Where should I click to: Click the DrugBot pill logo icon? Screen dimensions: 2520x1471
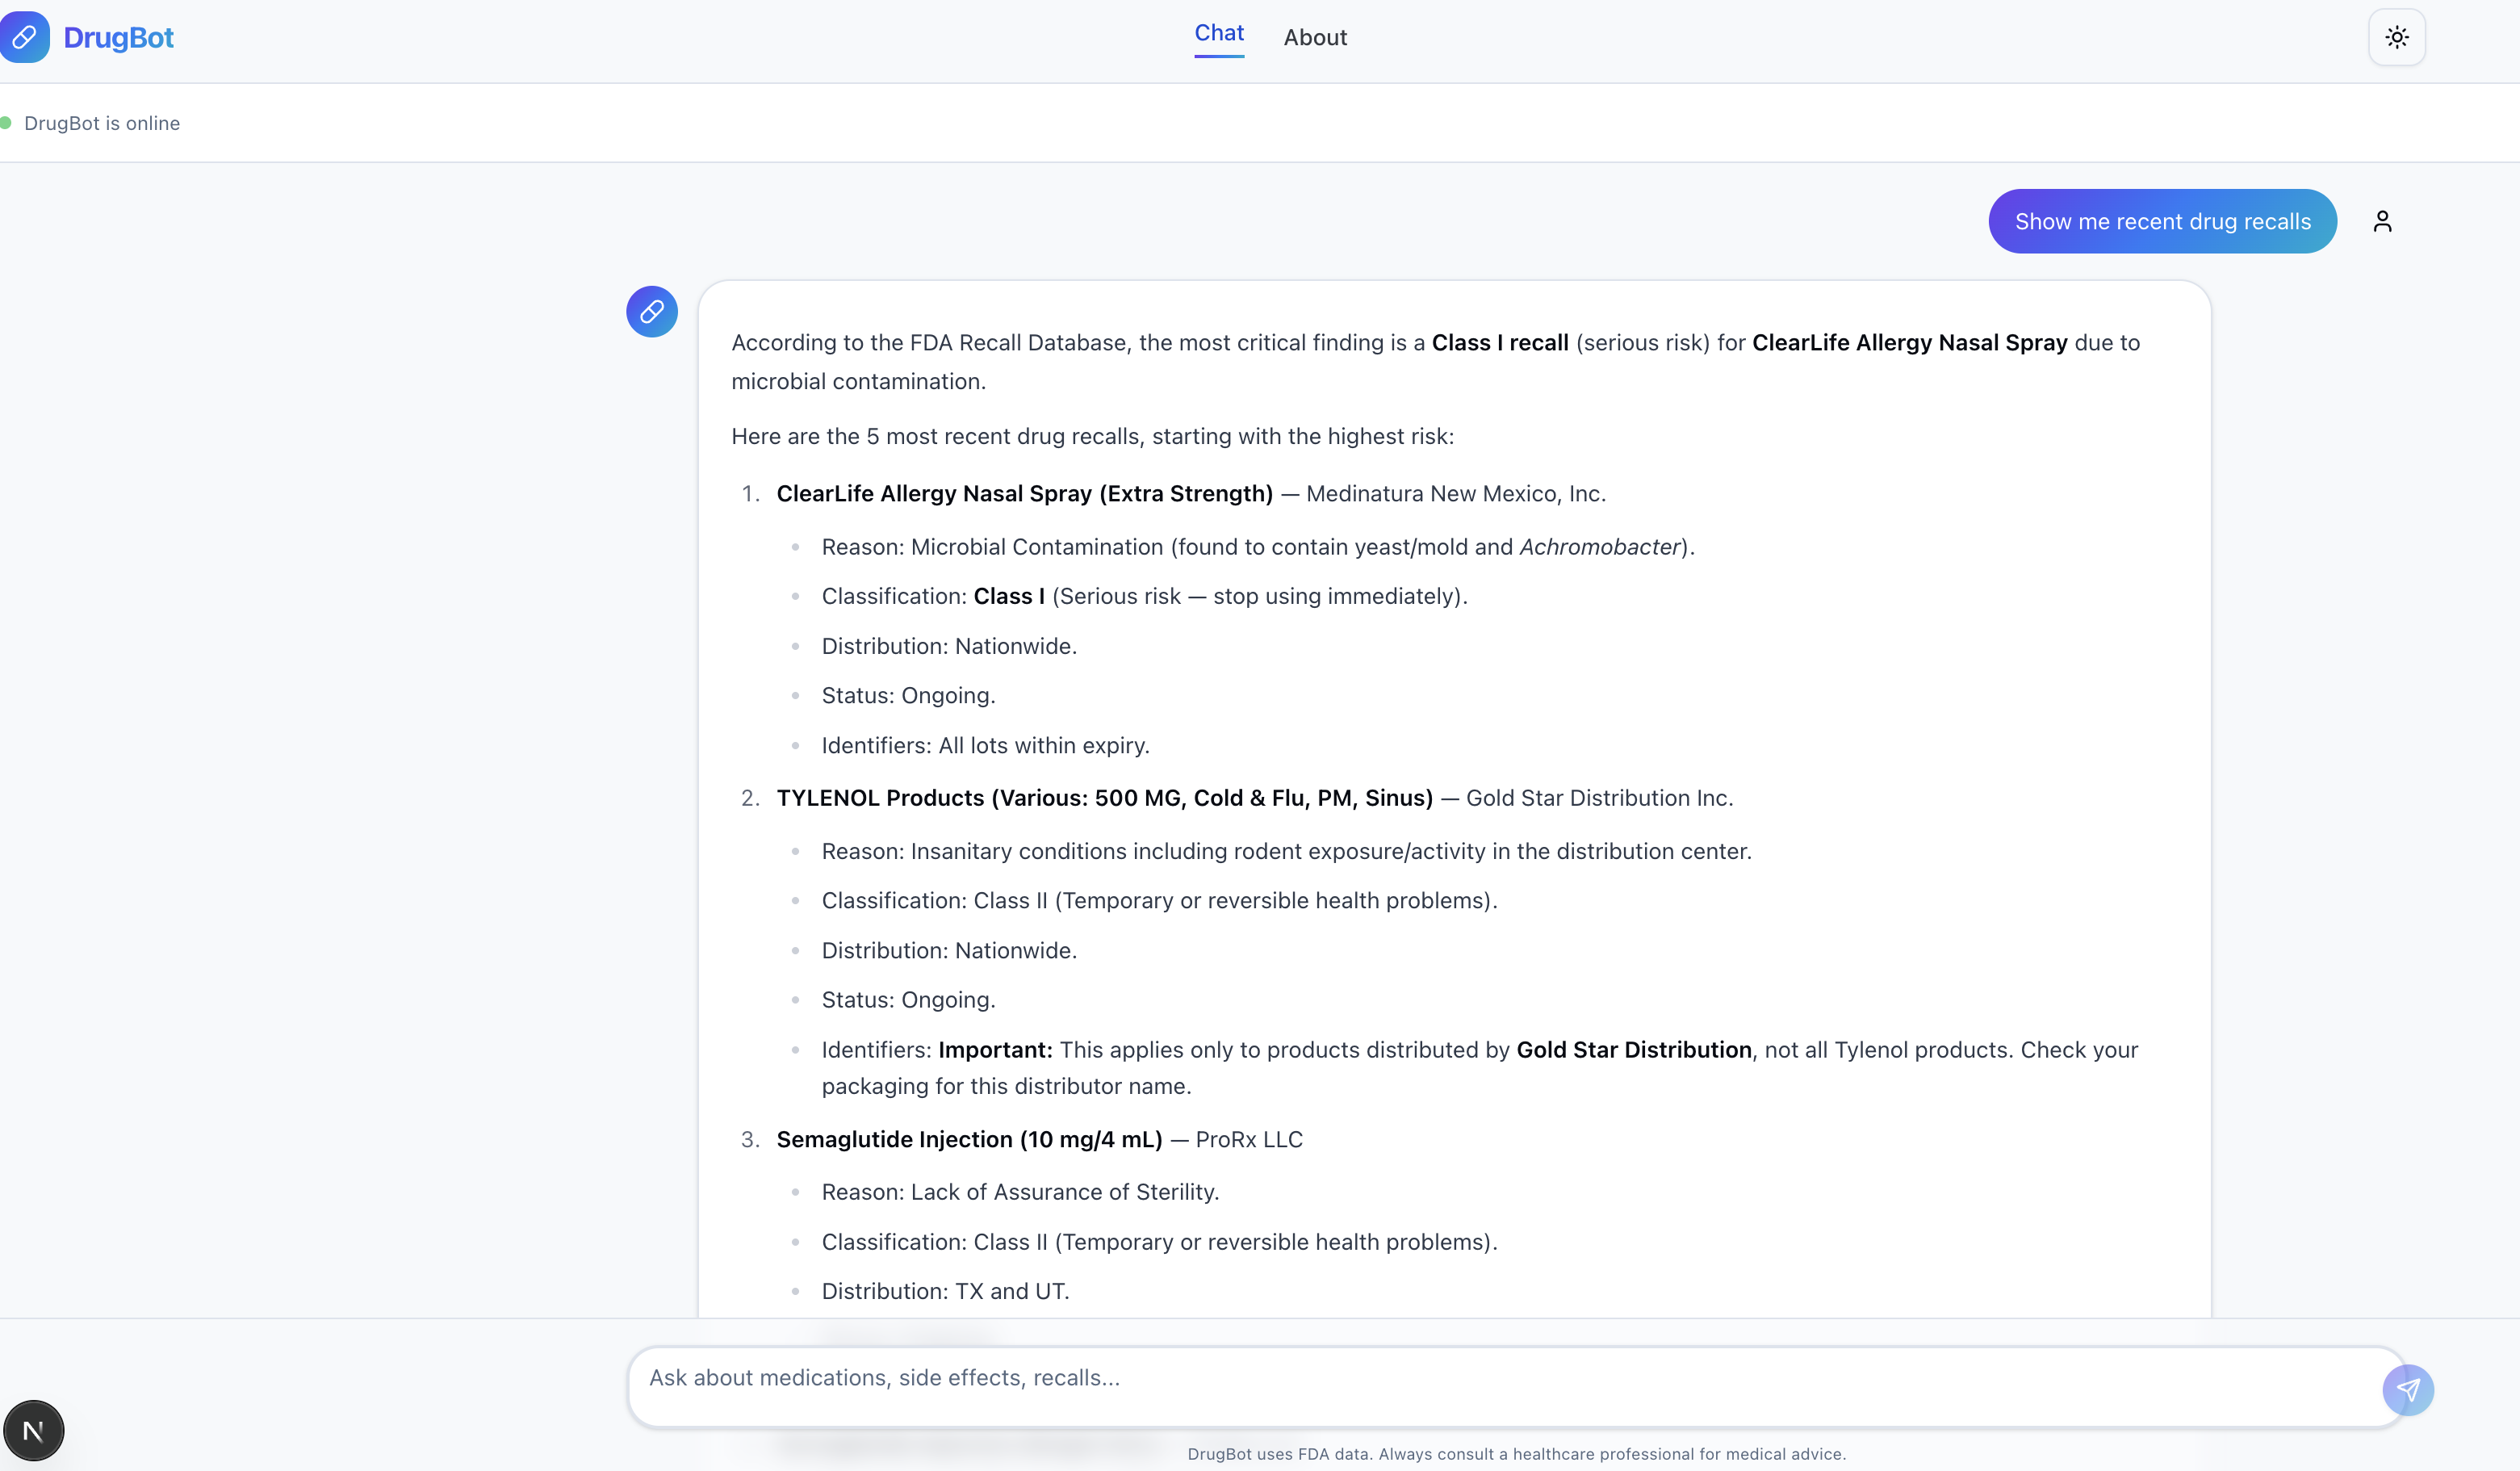[24, 37]
